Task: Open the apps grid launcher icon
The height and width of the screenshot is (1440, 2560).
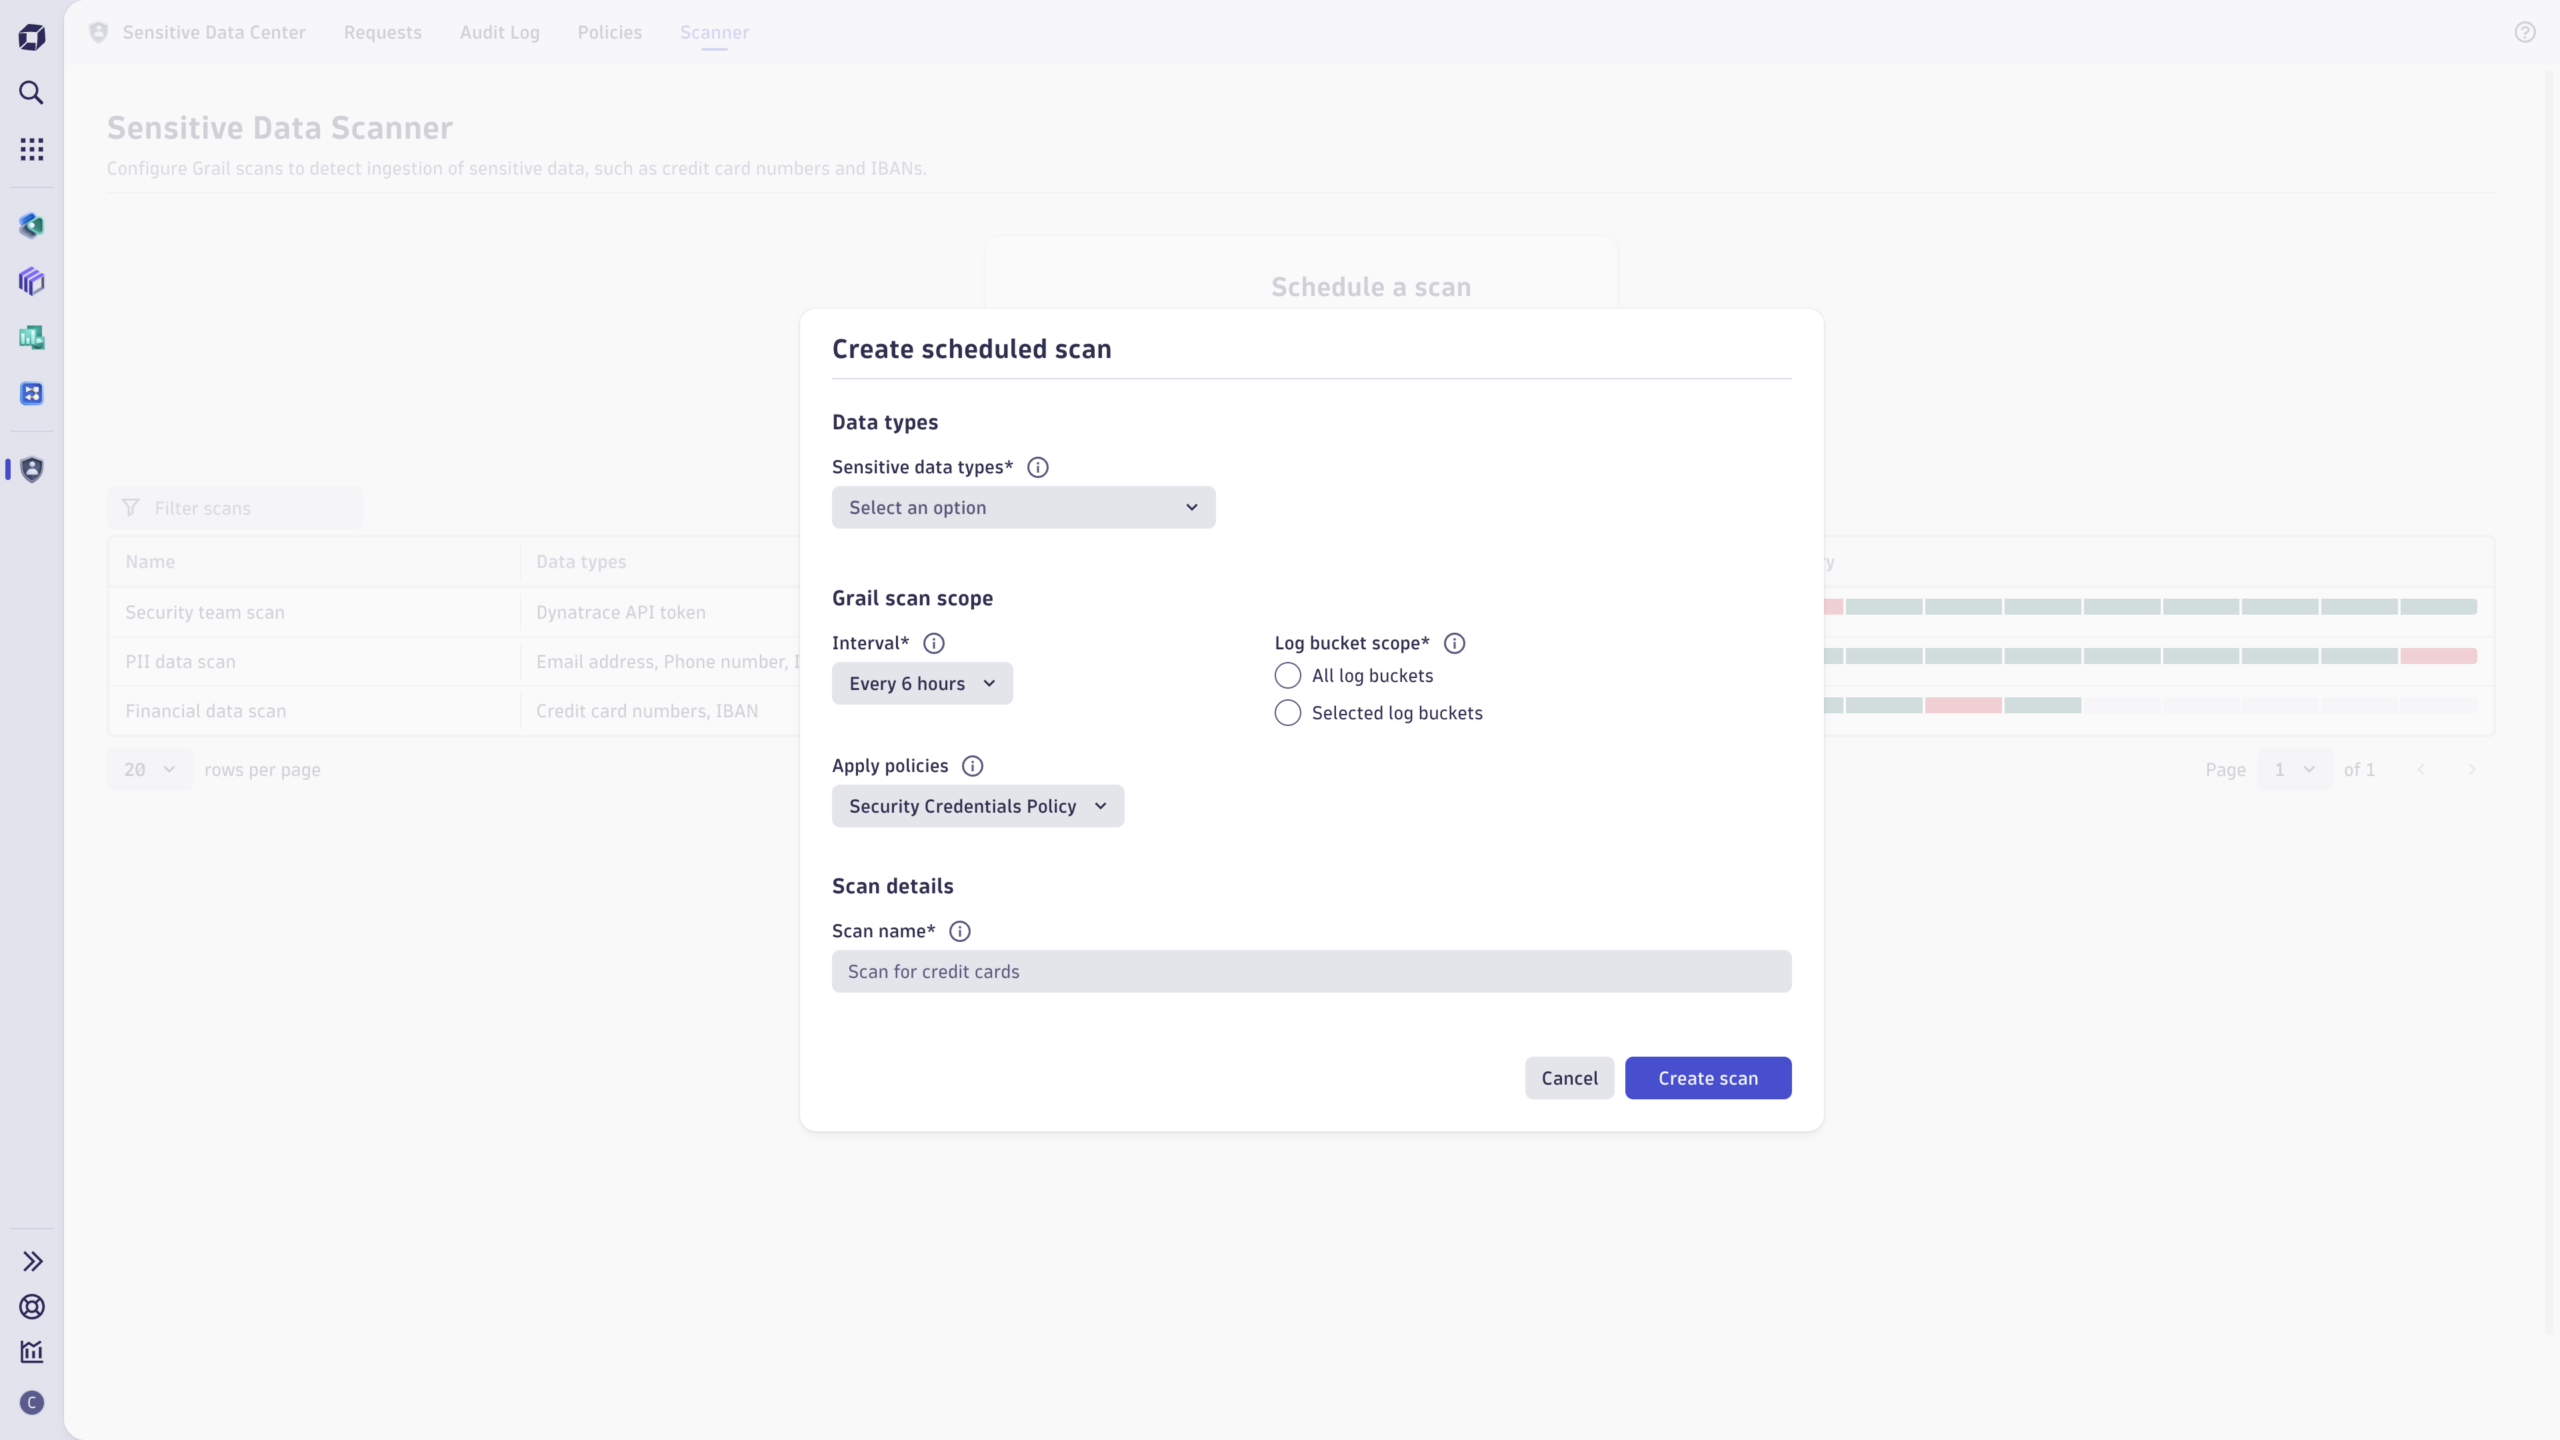Action: click(32, 149)
